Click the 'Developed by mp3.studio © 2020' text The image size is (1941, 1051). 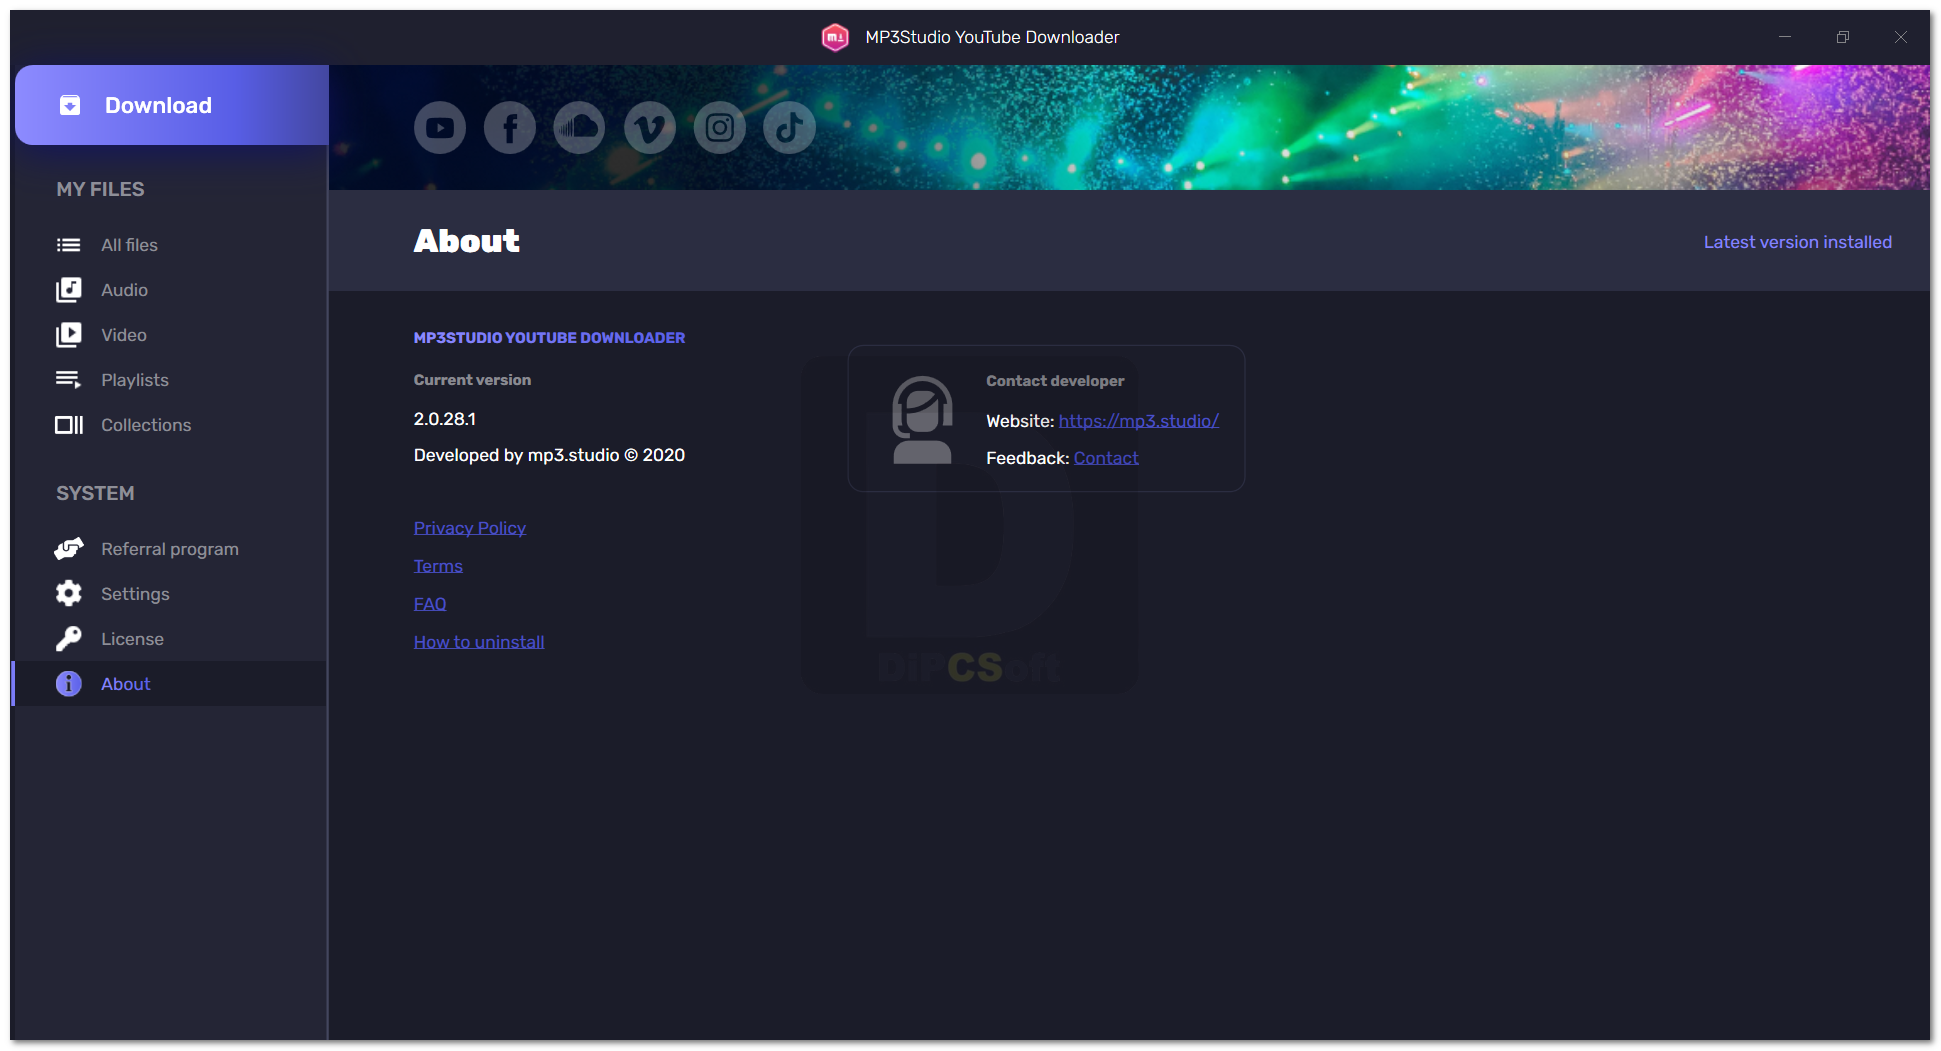[549, 455]
